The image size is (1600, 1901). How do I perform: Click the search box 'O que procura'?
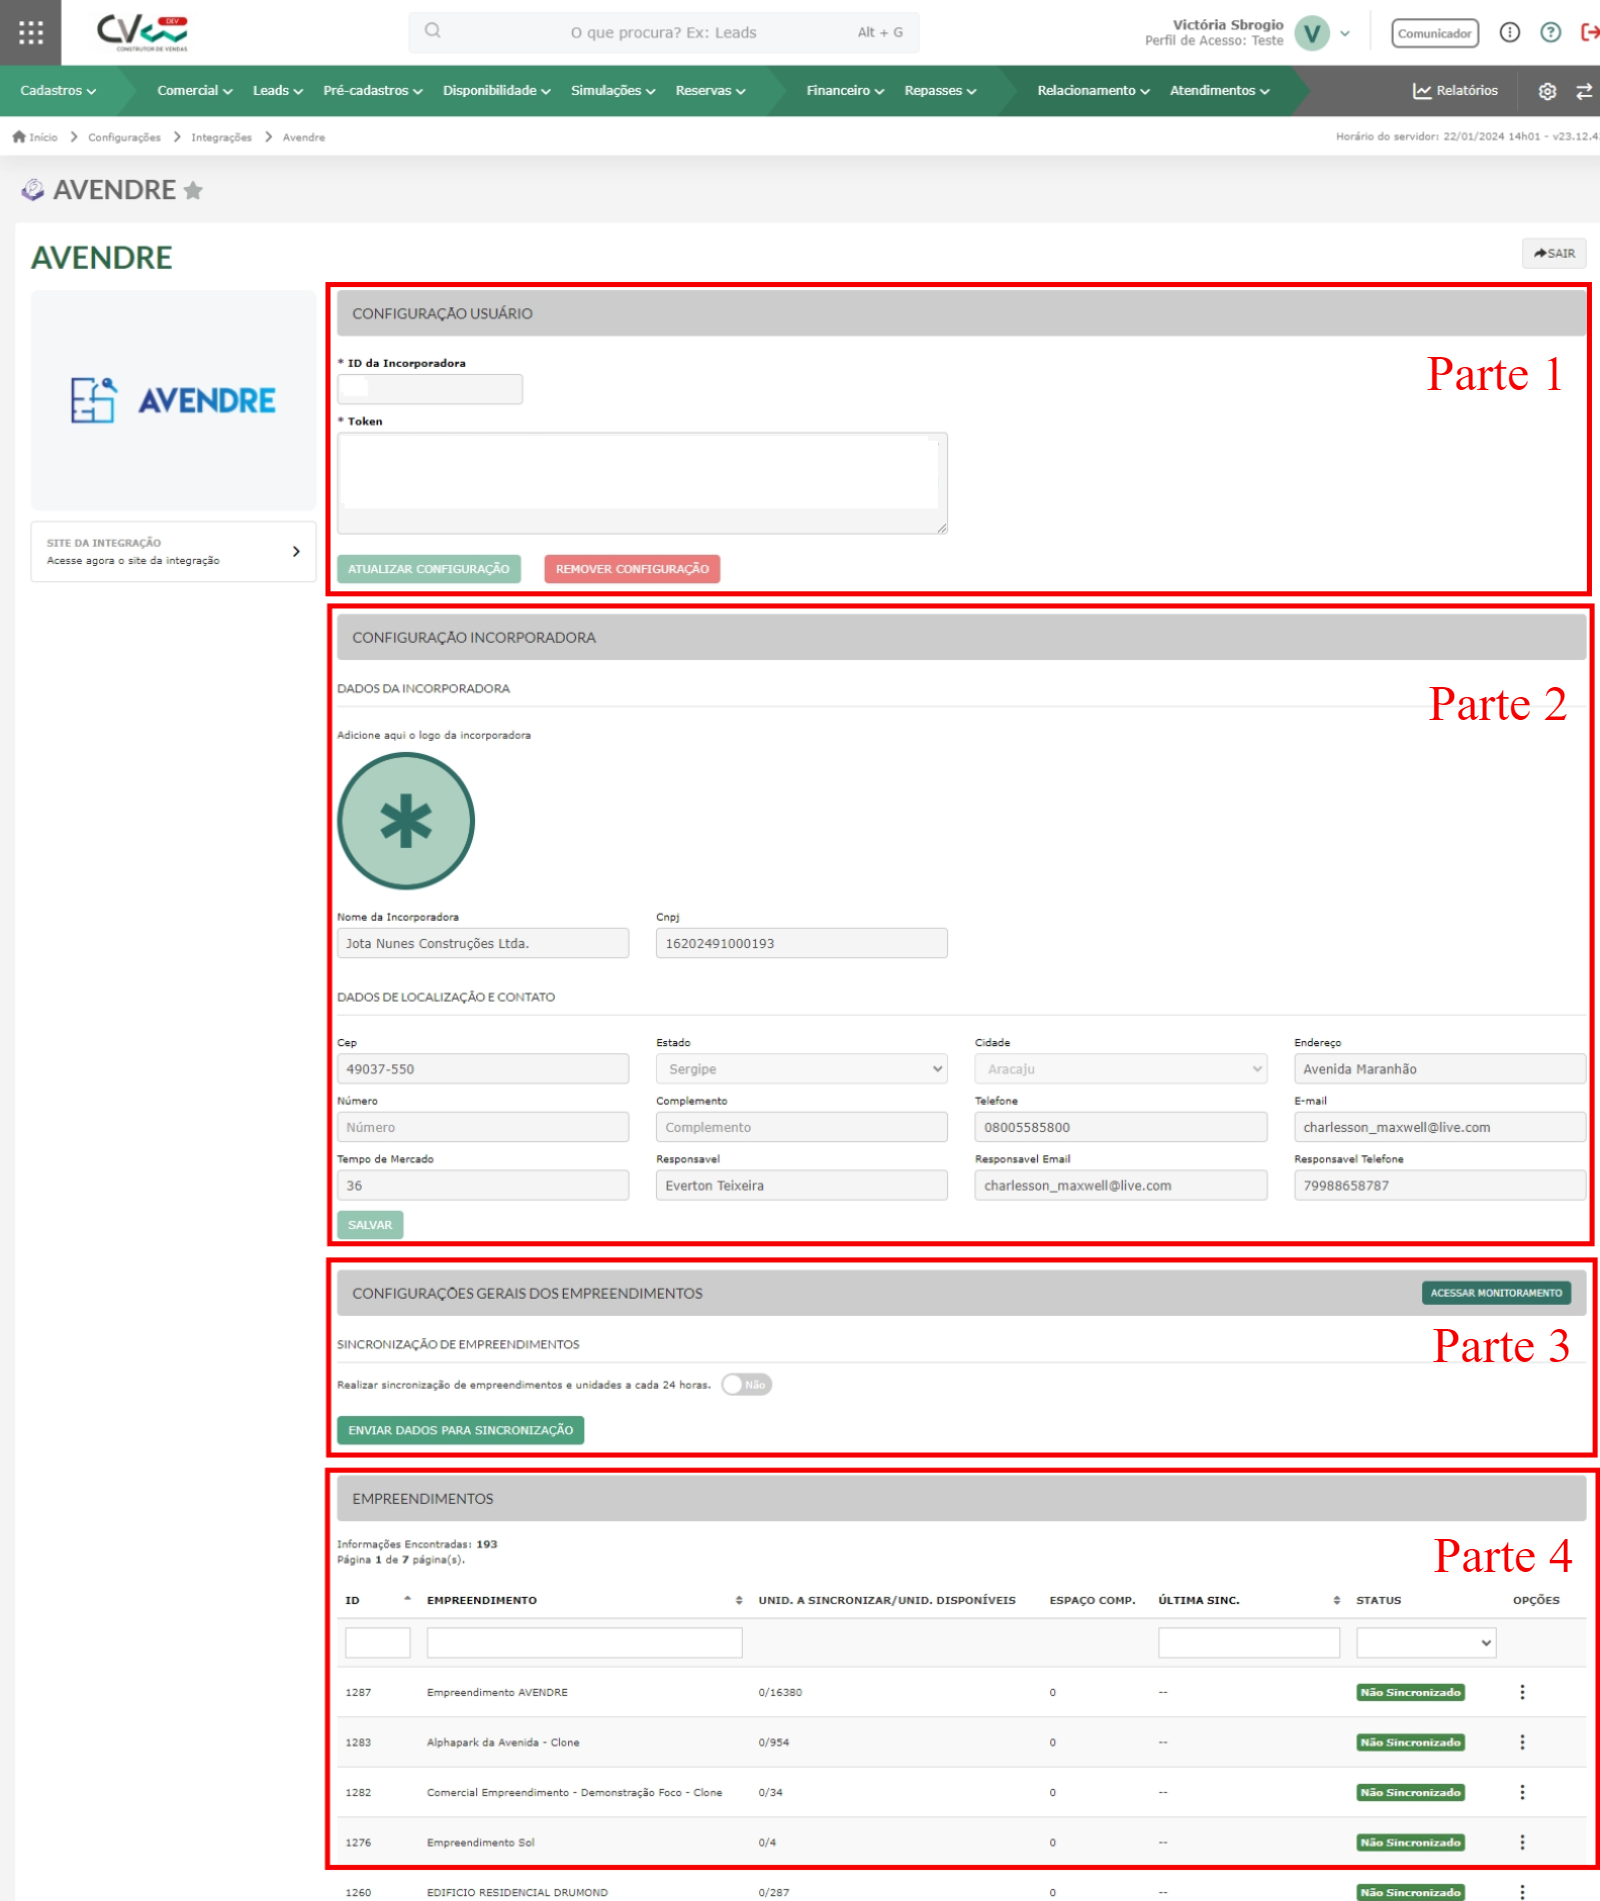663,32
